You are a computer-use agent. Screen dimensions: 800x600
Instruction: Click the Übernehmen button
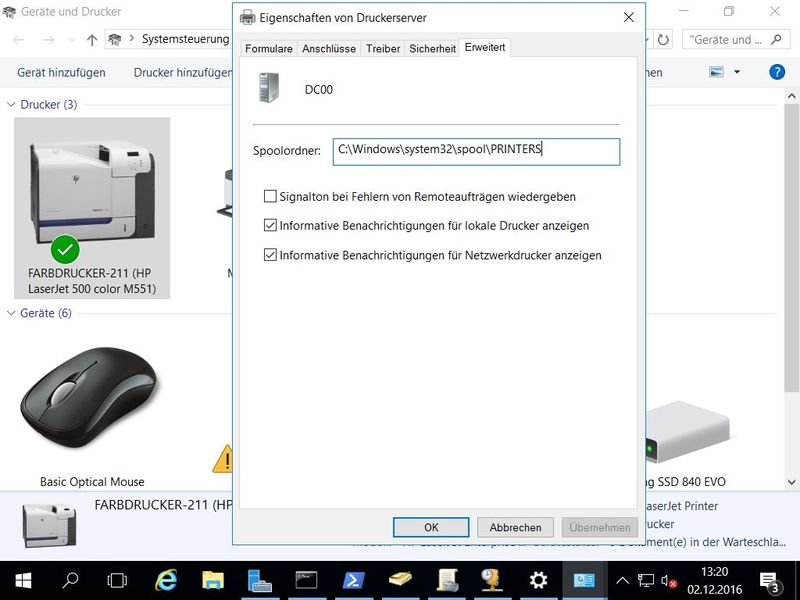click(600, 527)
